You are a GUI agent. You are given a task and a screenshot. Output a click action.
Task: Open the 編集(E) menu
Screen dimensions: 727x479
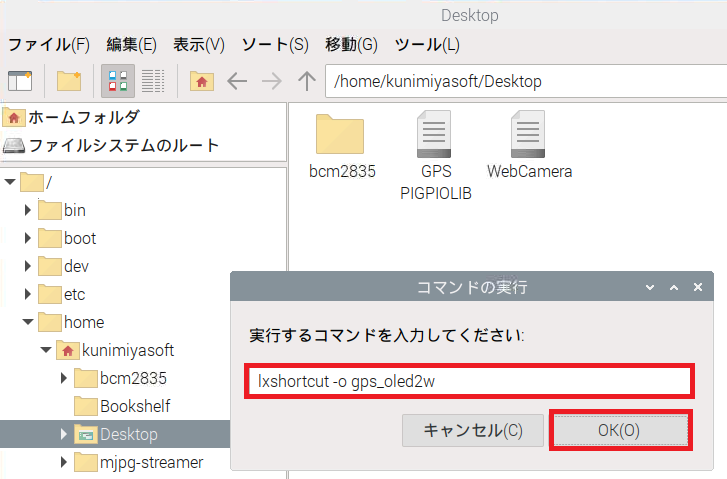[x=132, y=45]
